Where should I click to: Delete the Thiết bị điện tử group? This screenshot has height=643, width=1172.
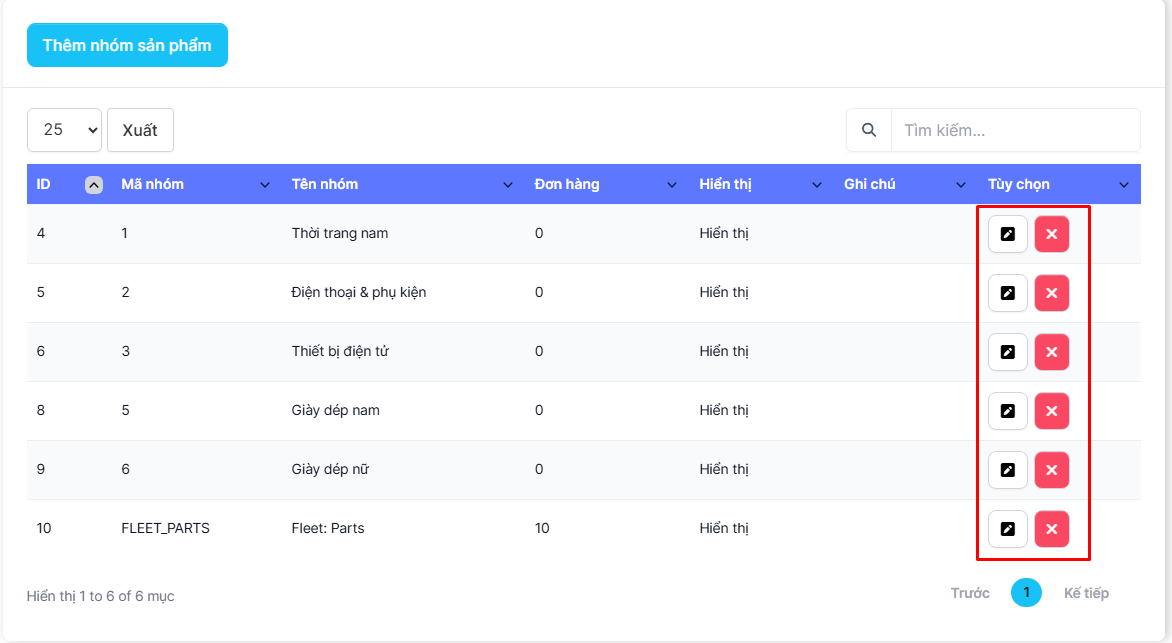[1051, 352]
